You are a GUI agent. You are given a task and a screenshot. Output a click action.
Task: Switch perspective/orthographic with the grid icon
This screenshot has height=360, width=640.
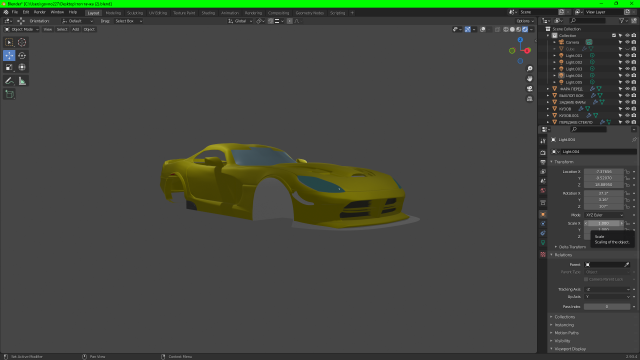[529, 99]
